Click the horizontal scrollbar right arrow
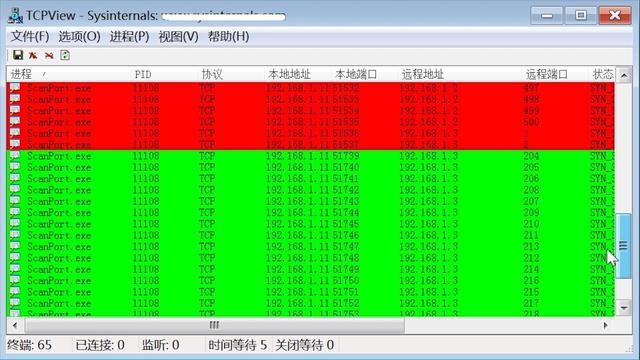 click(606, 325)
